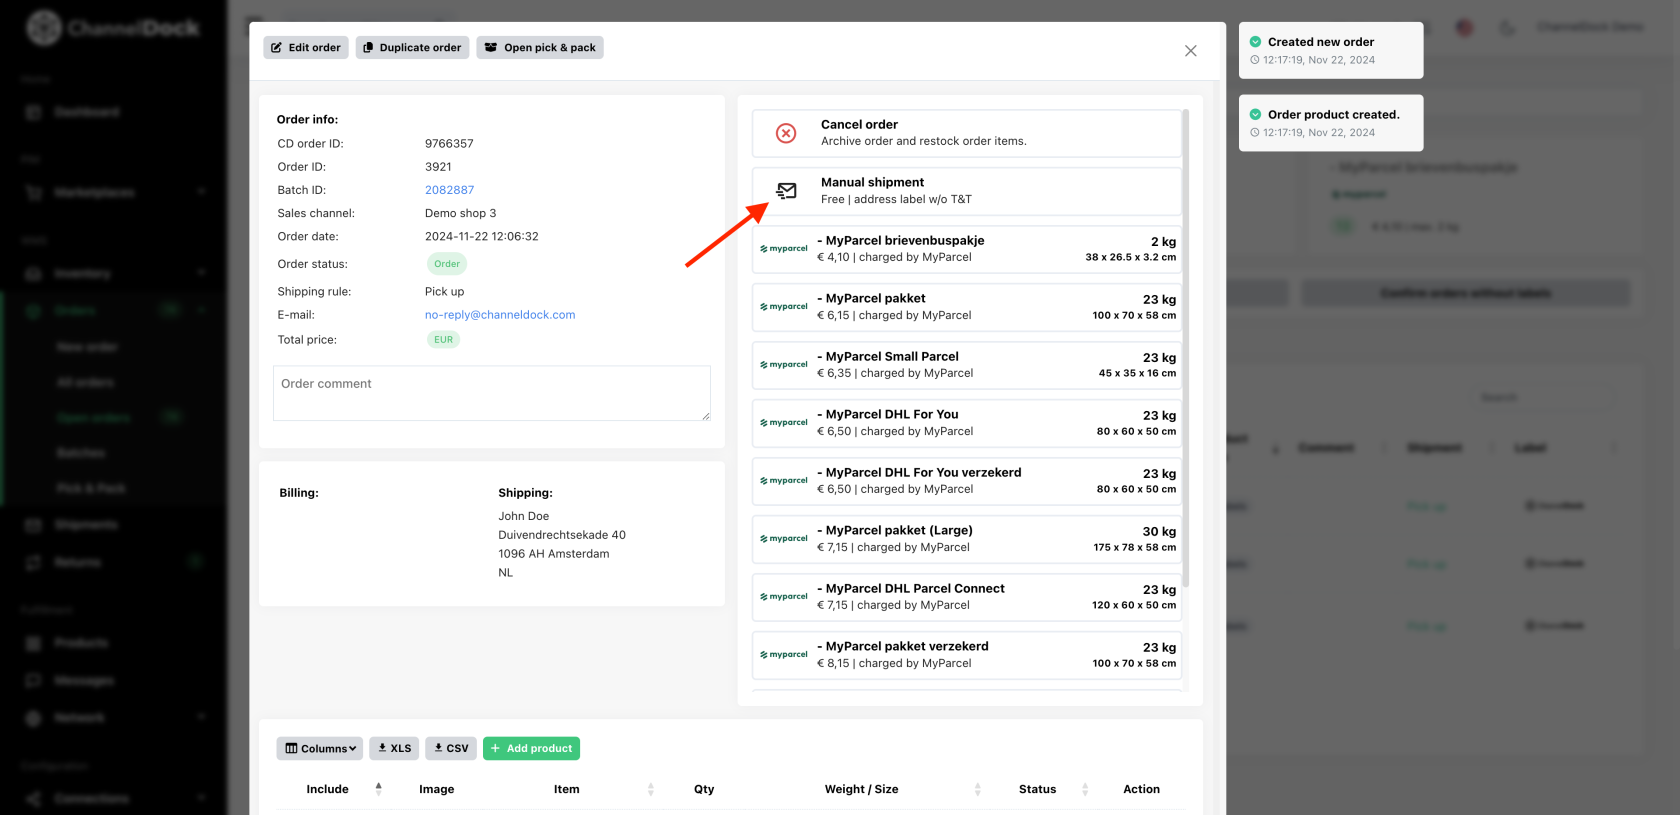Viewport: 1680px width, 815px height.
Task: Toggle dark mode moon icon in top bar
Action: pos(1507,28)
